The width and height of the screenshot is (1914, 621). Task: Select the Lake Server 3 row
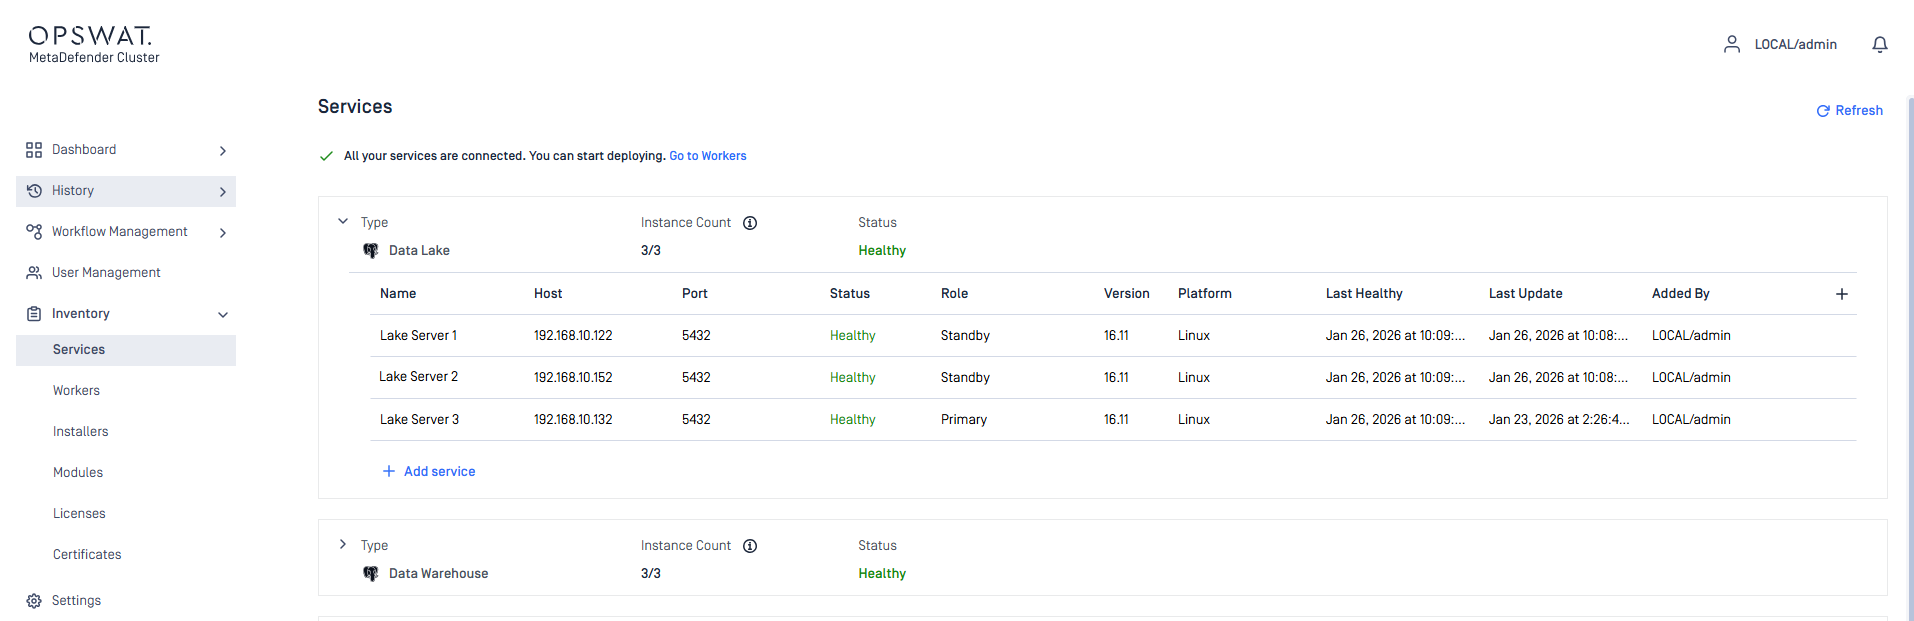point(419,420)
